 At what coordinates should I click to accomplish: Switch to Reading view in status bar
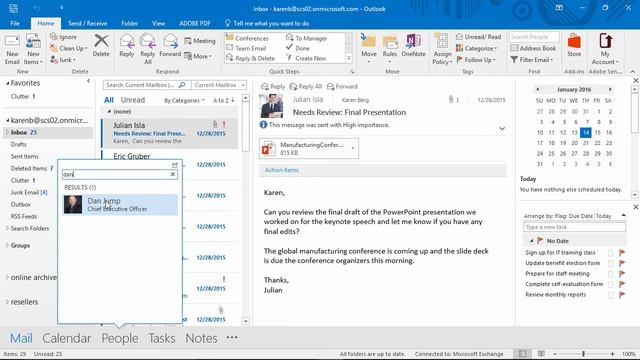click(541, 354)
